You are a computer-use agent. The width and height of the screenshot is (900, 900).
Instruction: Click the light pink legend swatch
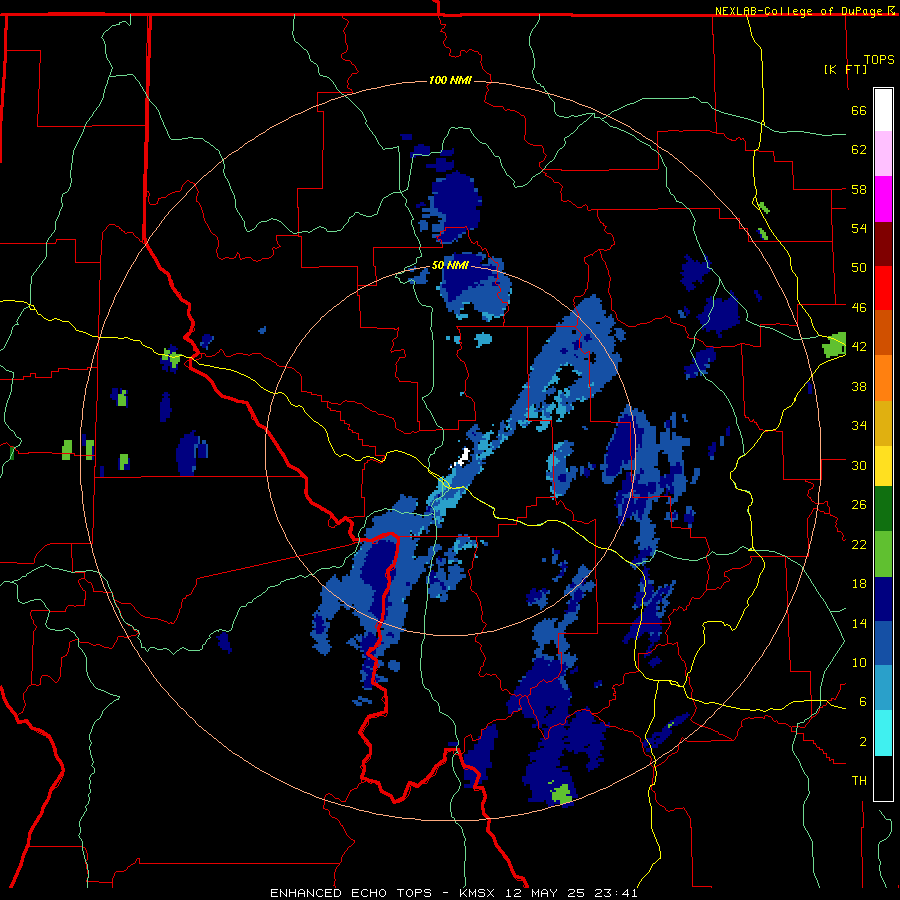coord(883,153)
